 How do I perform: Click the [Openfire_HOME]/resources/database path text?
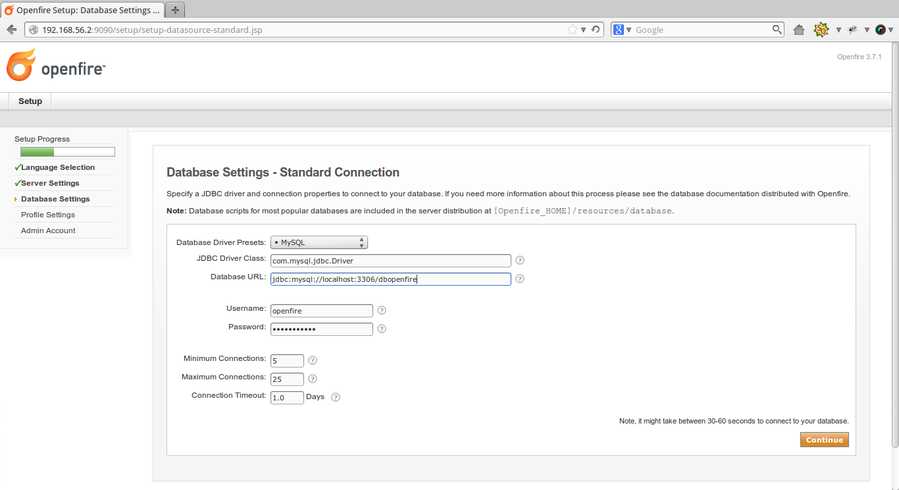tap(583, 211)
